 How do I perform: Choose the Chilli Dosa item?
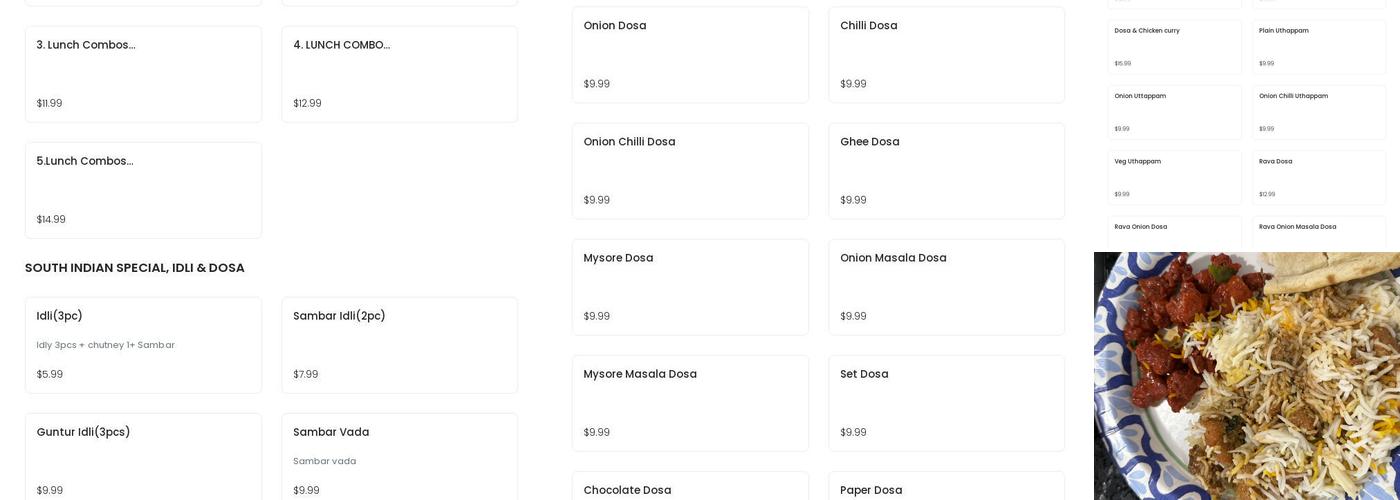point(946,55)
